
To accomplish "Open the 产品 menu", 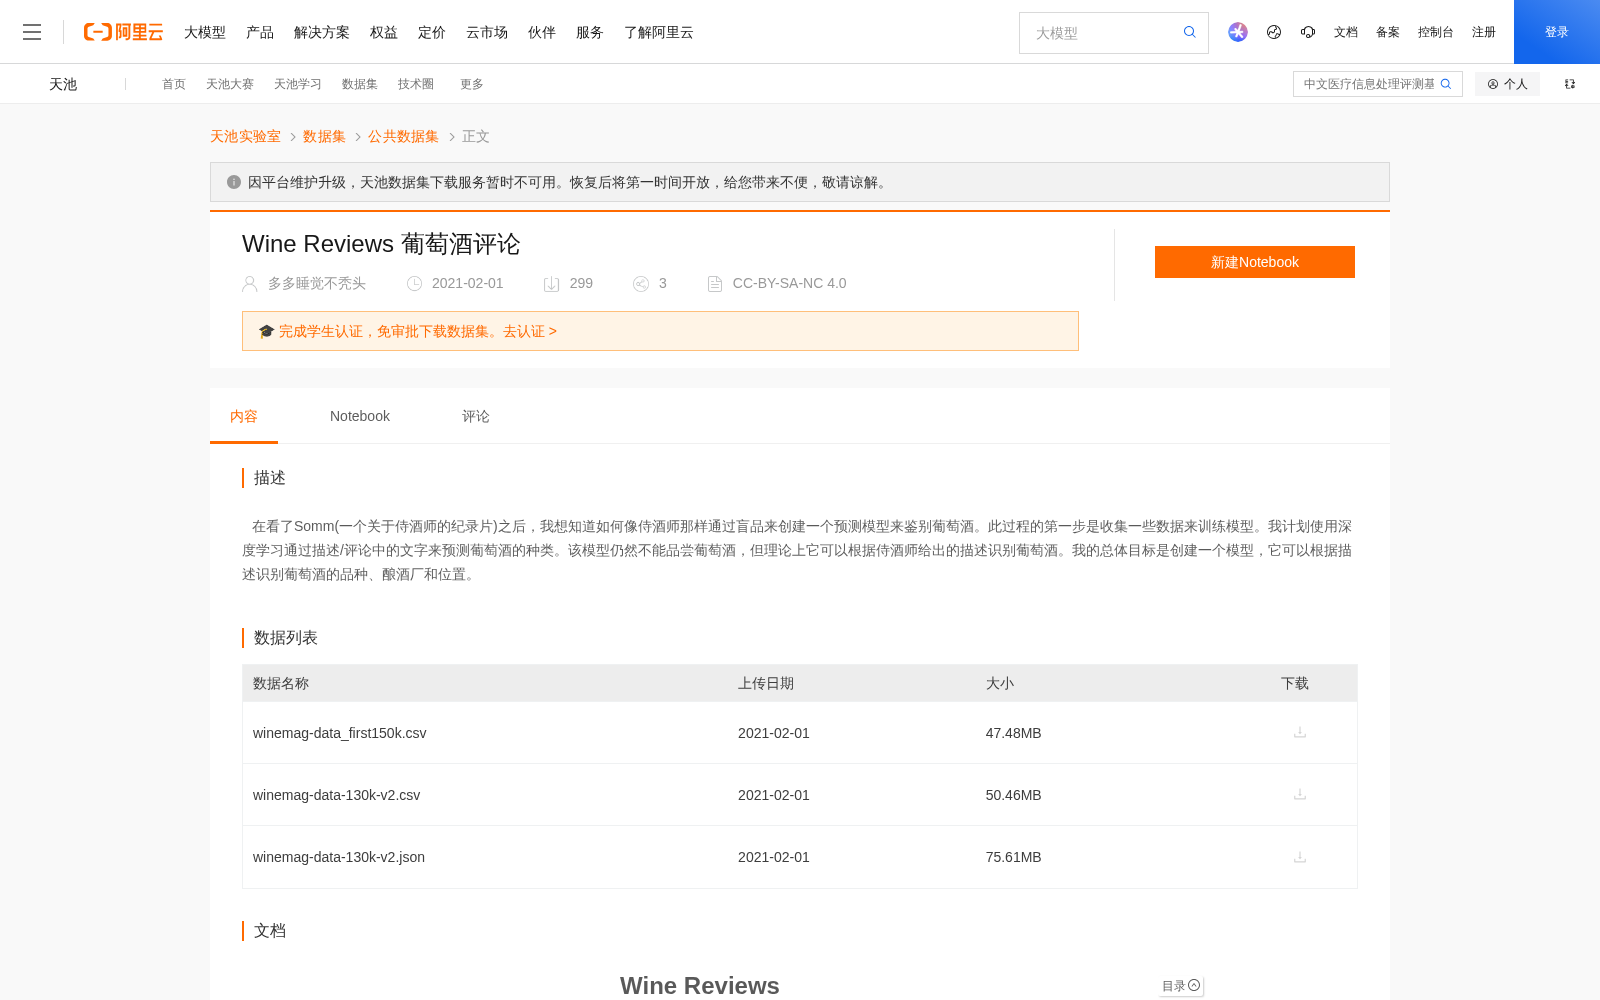I will tap(260, 32).
